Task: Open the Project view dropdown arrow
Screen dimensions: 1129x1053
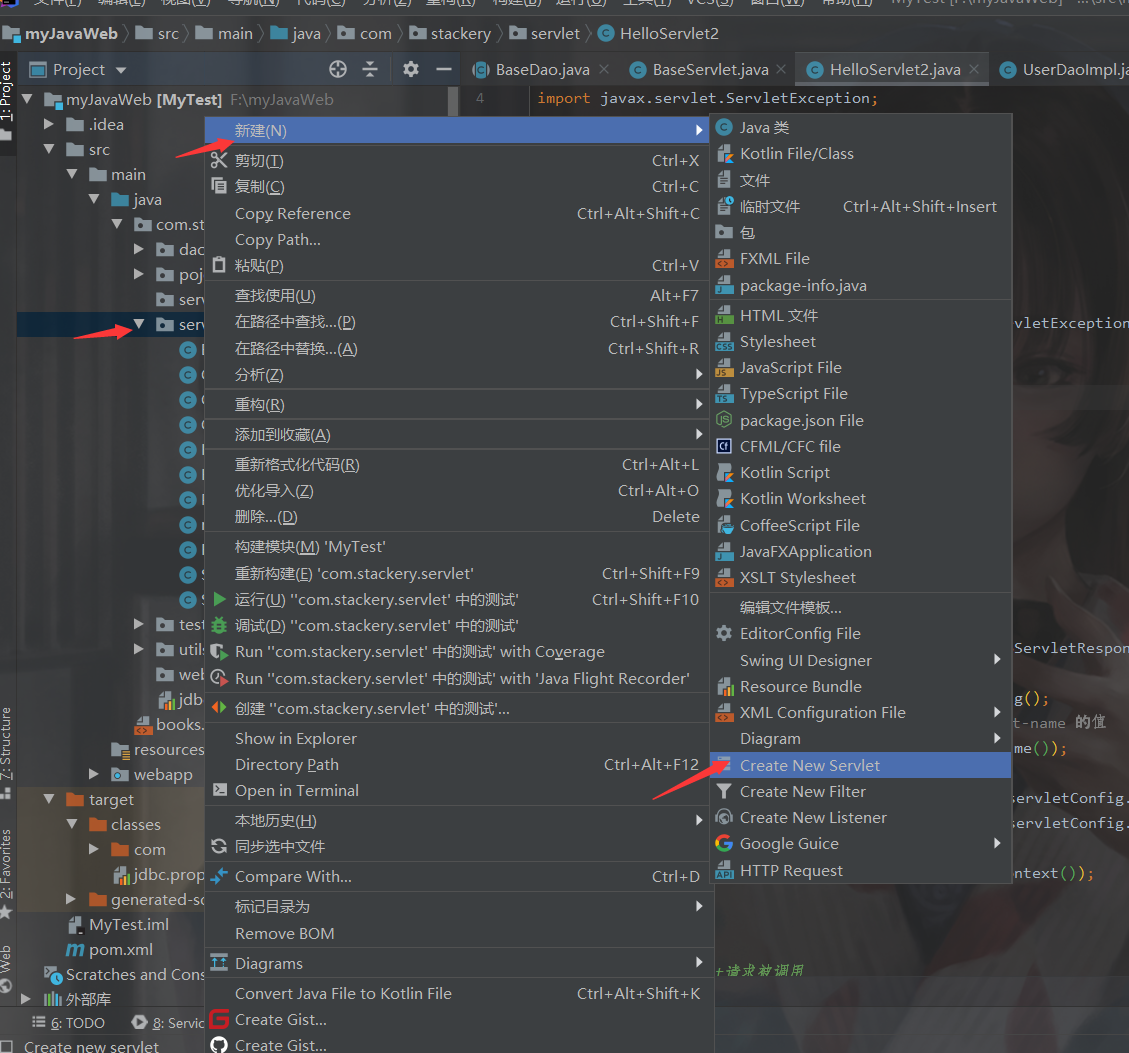Action: pyautogui.click(x=121, y=70)
